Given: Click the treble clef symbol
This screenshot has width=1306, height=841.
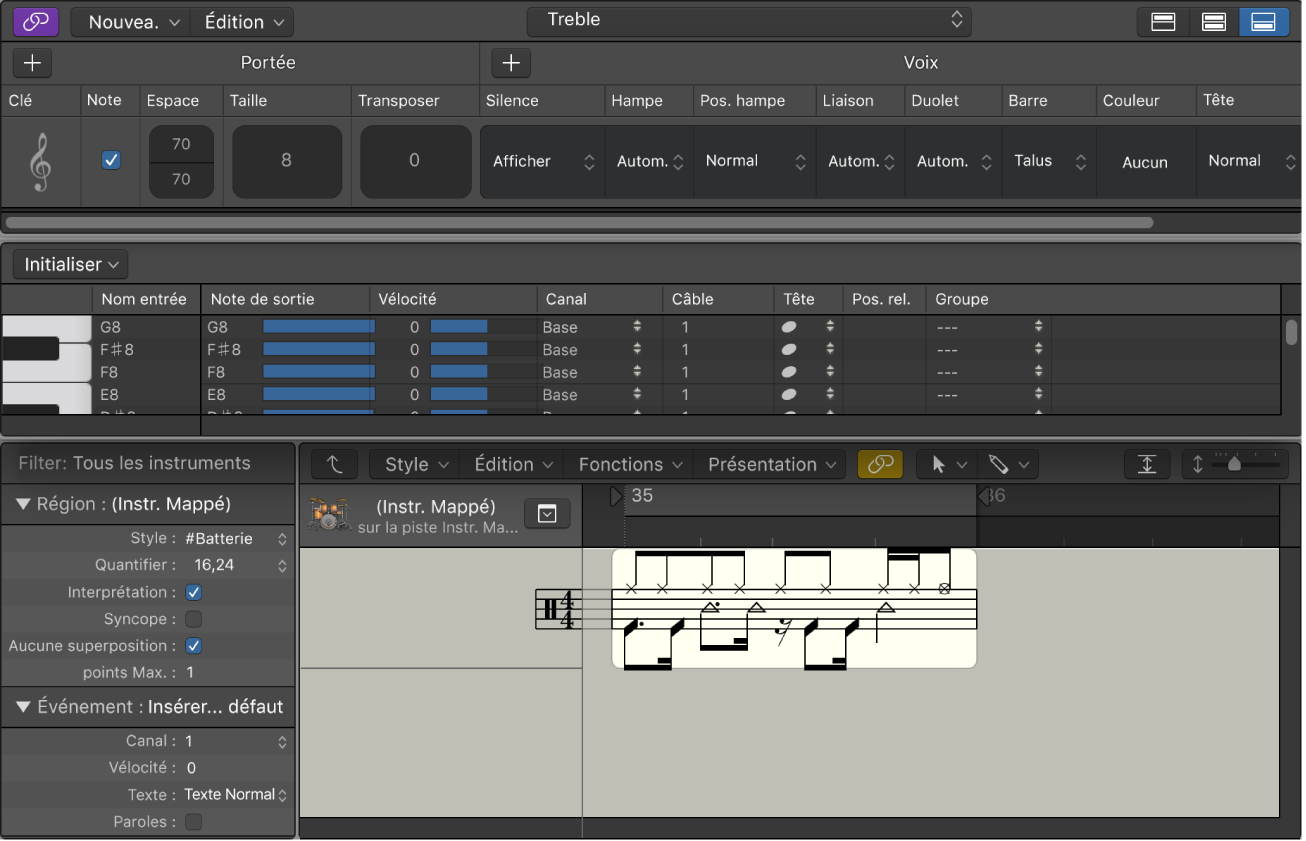Looking at the screenshot, I should tap(40, 162).
